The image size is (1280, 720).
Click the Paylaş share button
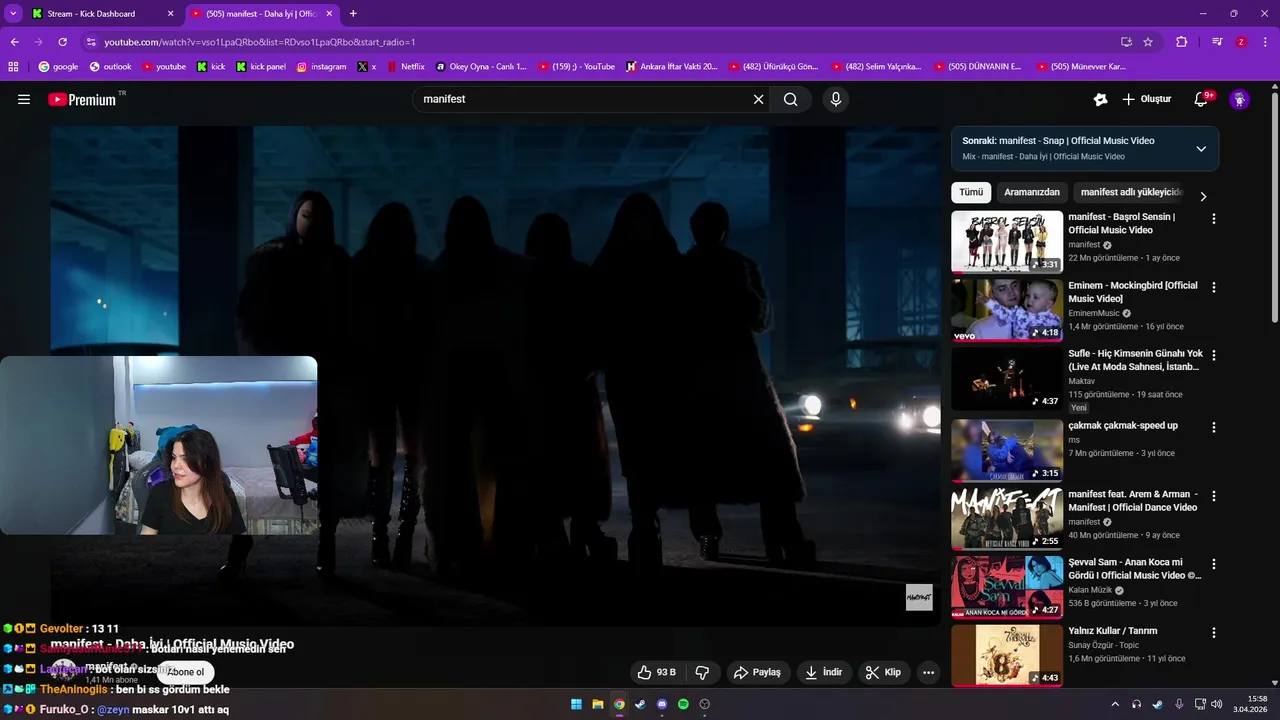pos(757,672)
